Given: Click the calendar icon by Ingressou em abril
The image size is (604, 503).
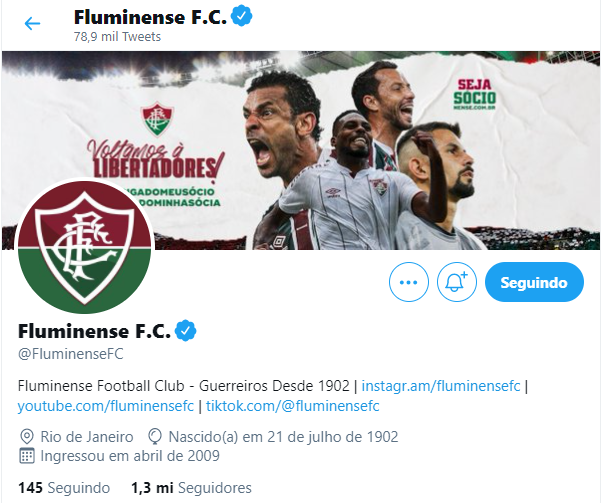Looking at the screenshot, I should 27,456.
